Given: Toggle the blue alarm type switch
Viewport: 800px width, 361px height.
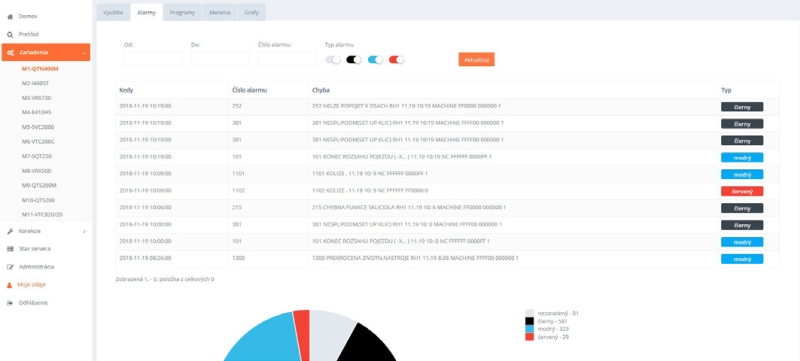Looking at the screenshot, I should click(376, 60).
